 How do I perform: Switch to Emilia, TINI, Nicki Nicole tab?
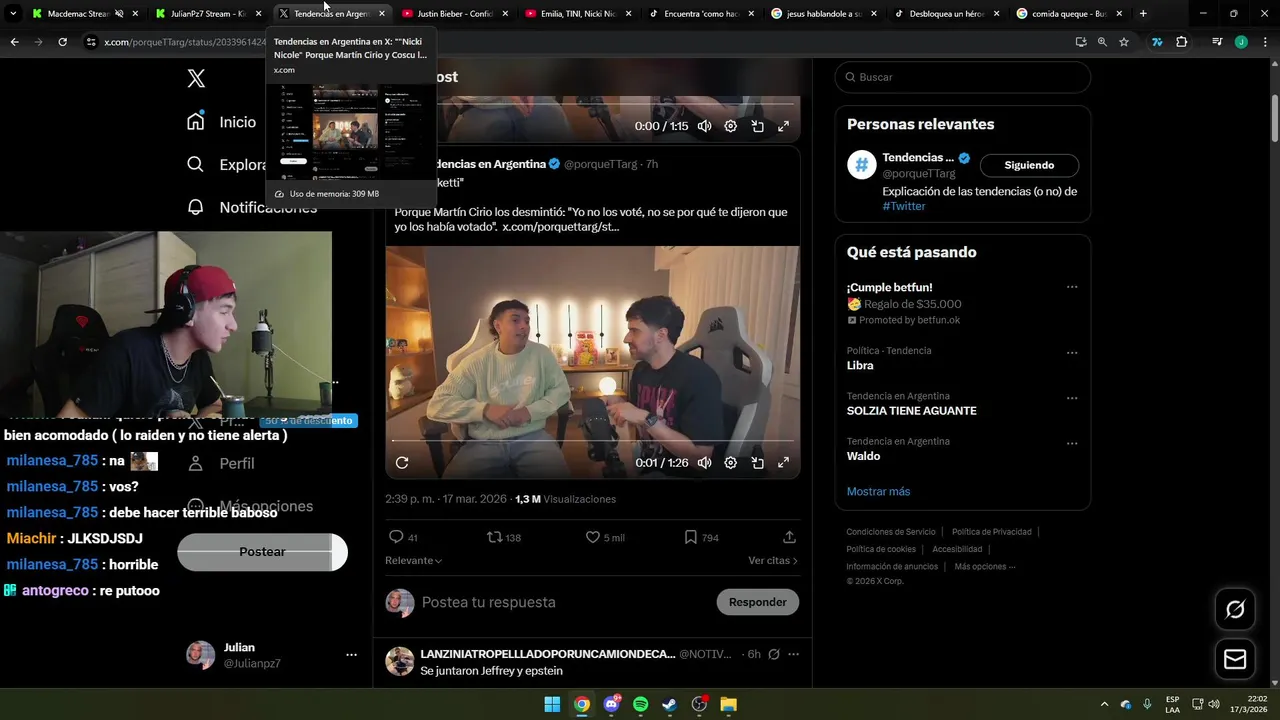click(578, 14)
